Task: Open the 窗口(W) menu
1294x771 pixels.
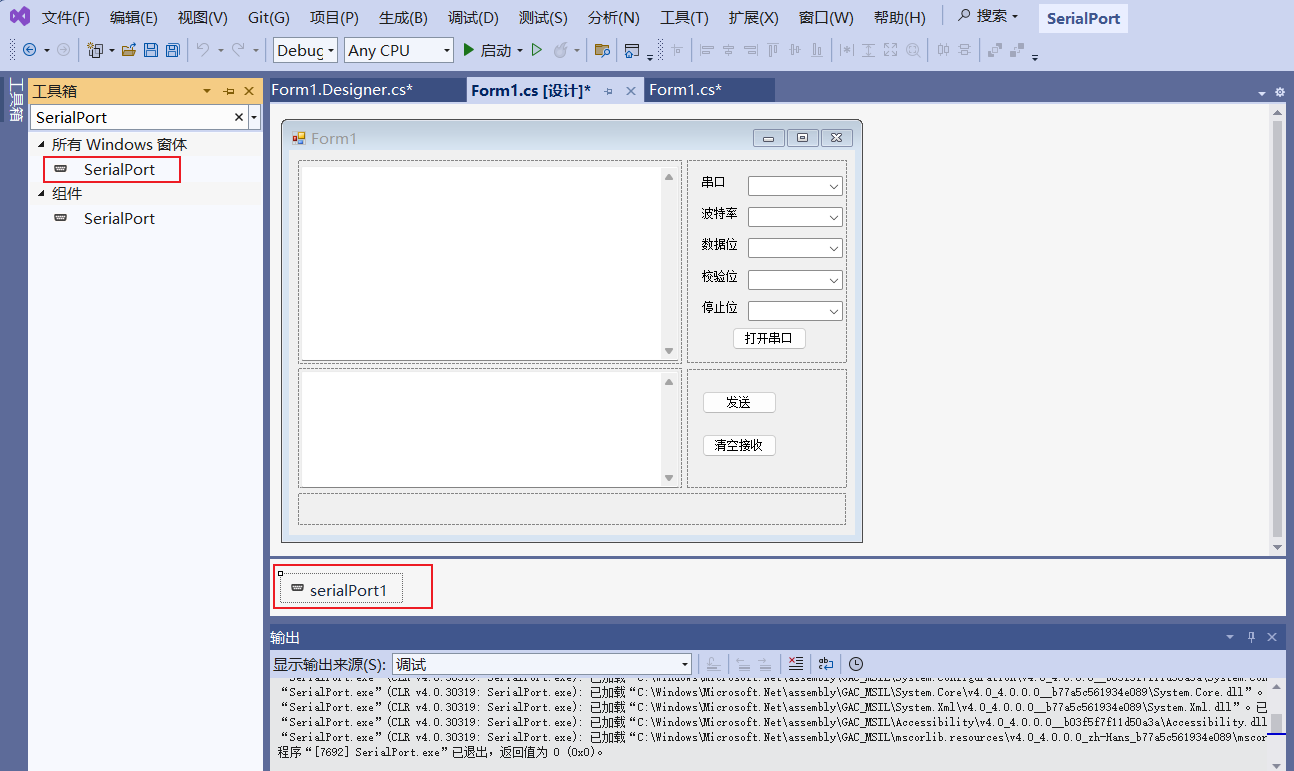Action: coord(826,17)
